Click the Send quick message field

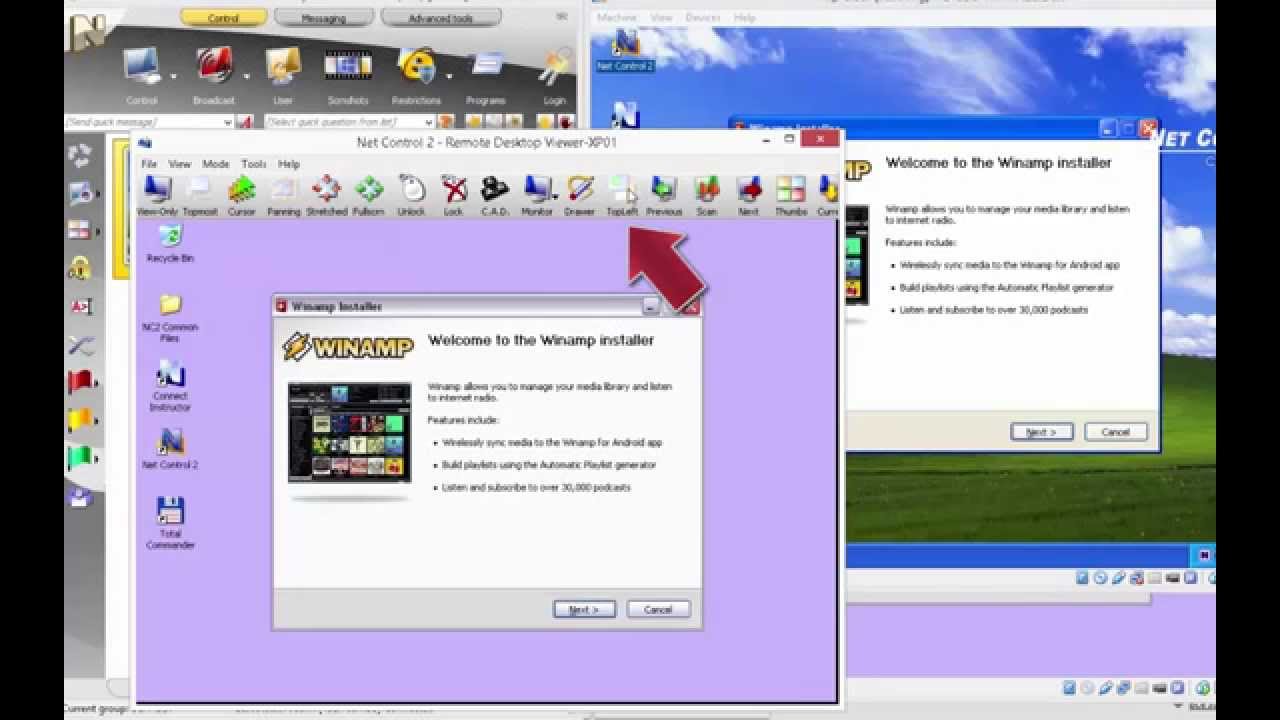click(143, 122)
